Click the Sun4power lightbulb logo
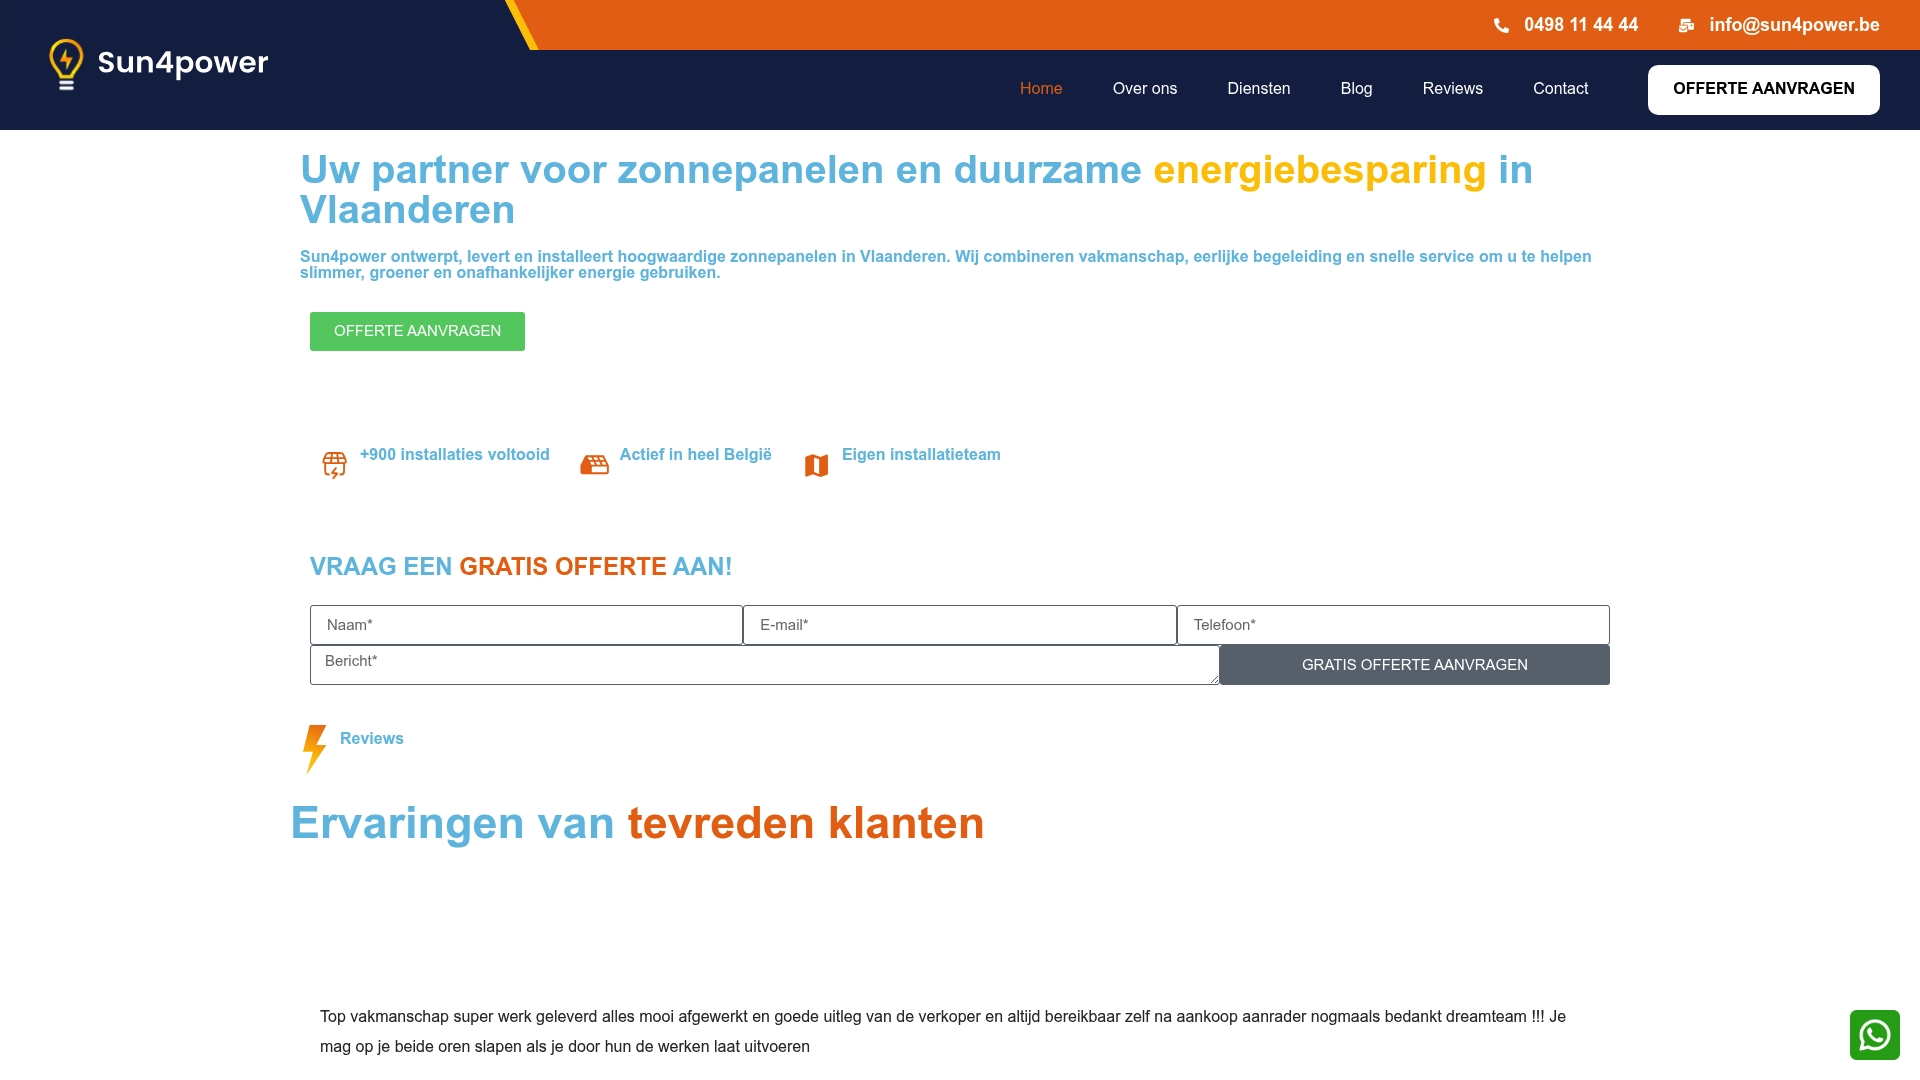Screen dimensions: 1920x1080 pos(158,64)
